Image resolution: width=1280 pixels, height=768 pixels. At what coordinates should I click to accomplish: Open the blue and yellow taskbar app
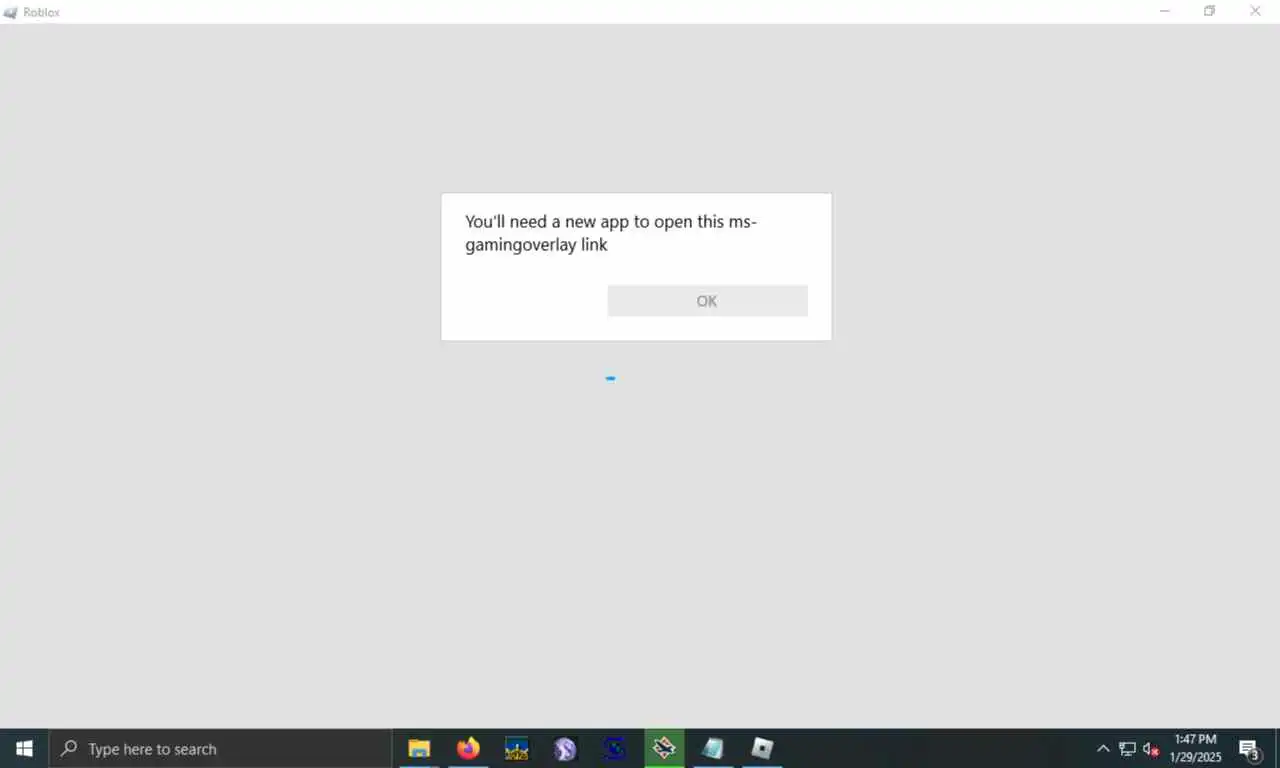[x=516, y=748]
